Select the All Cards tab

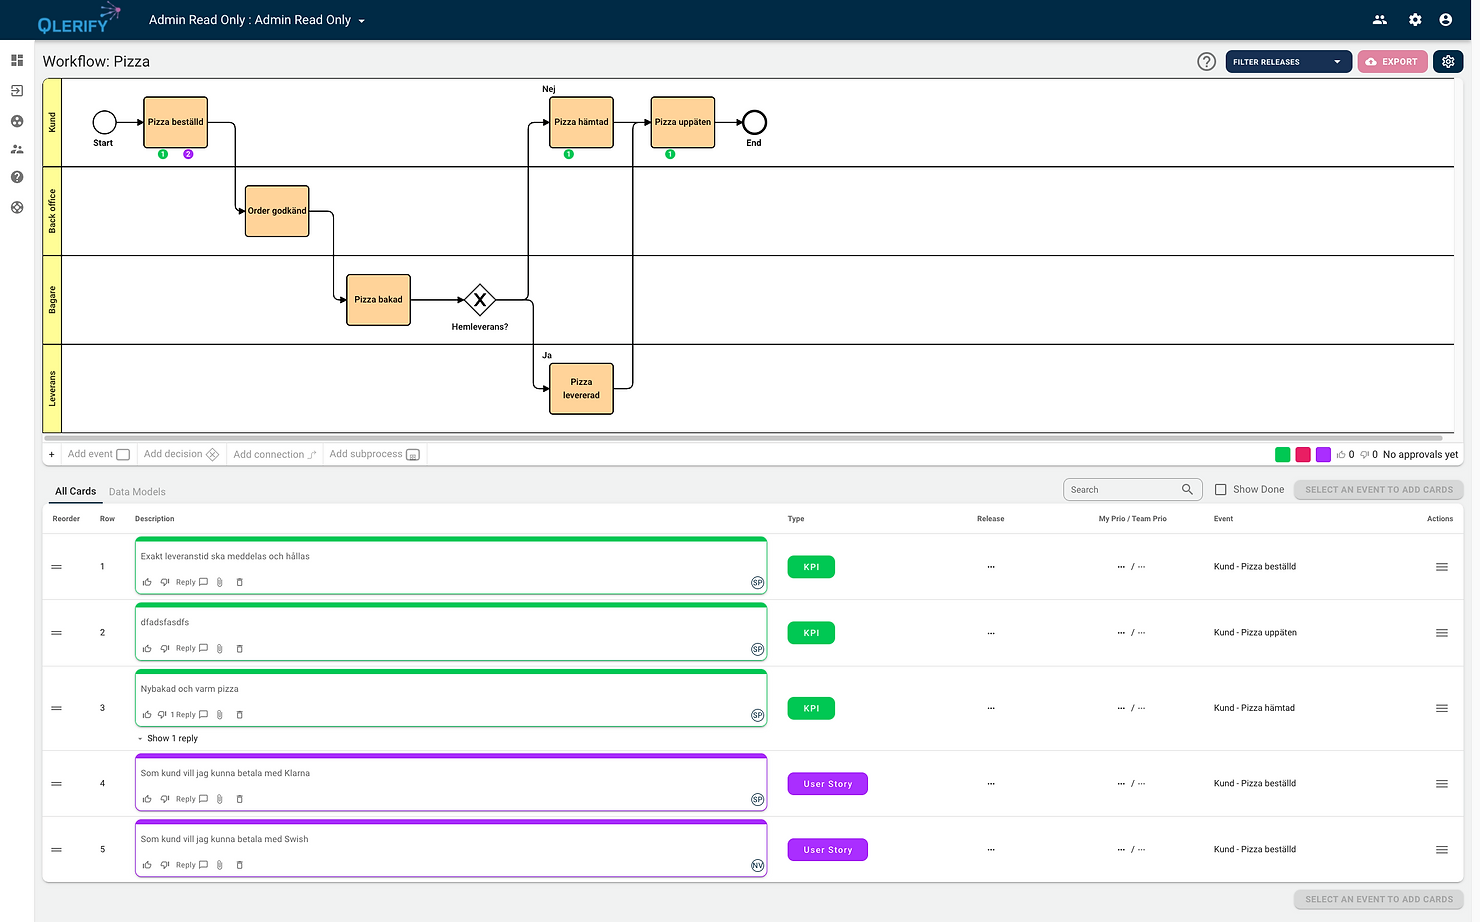pos(75,491)
